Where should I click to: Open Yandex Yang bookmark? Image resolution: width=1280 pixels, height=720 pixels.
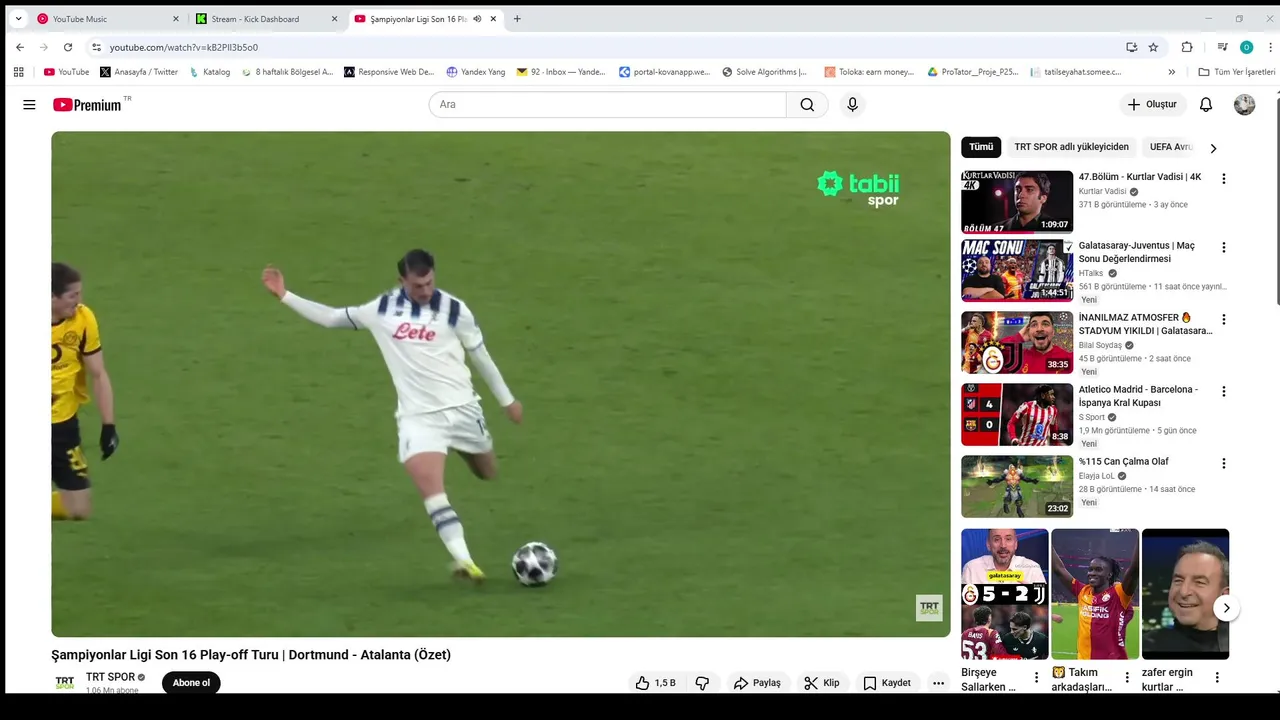[x=475, y=72]
